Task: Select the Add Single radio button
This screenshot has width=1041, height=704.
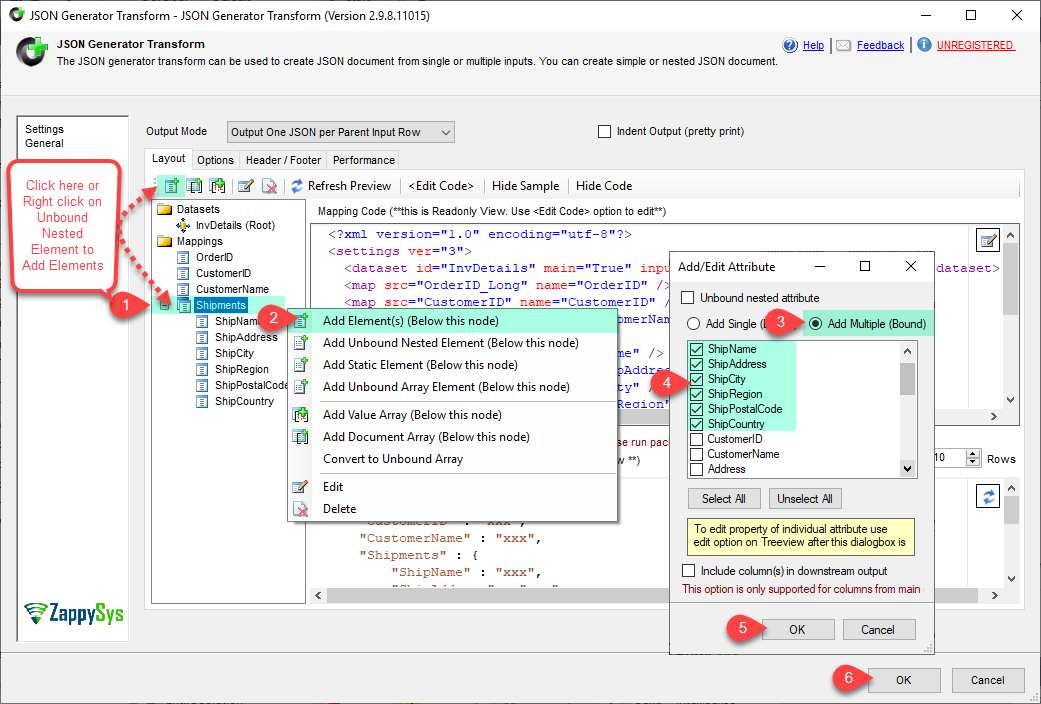Action: coord(694,324)
